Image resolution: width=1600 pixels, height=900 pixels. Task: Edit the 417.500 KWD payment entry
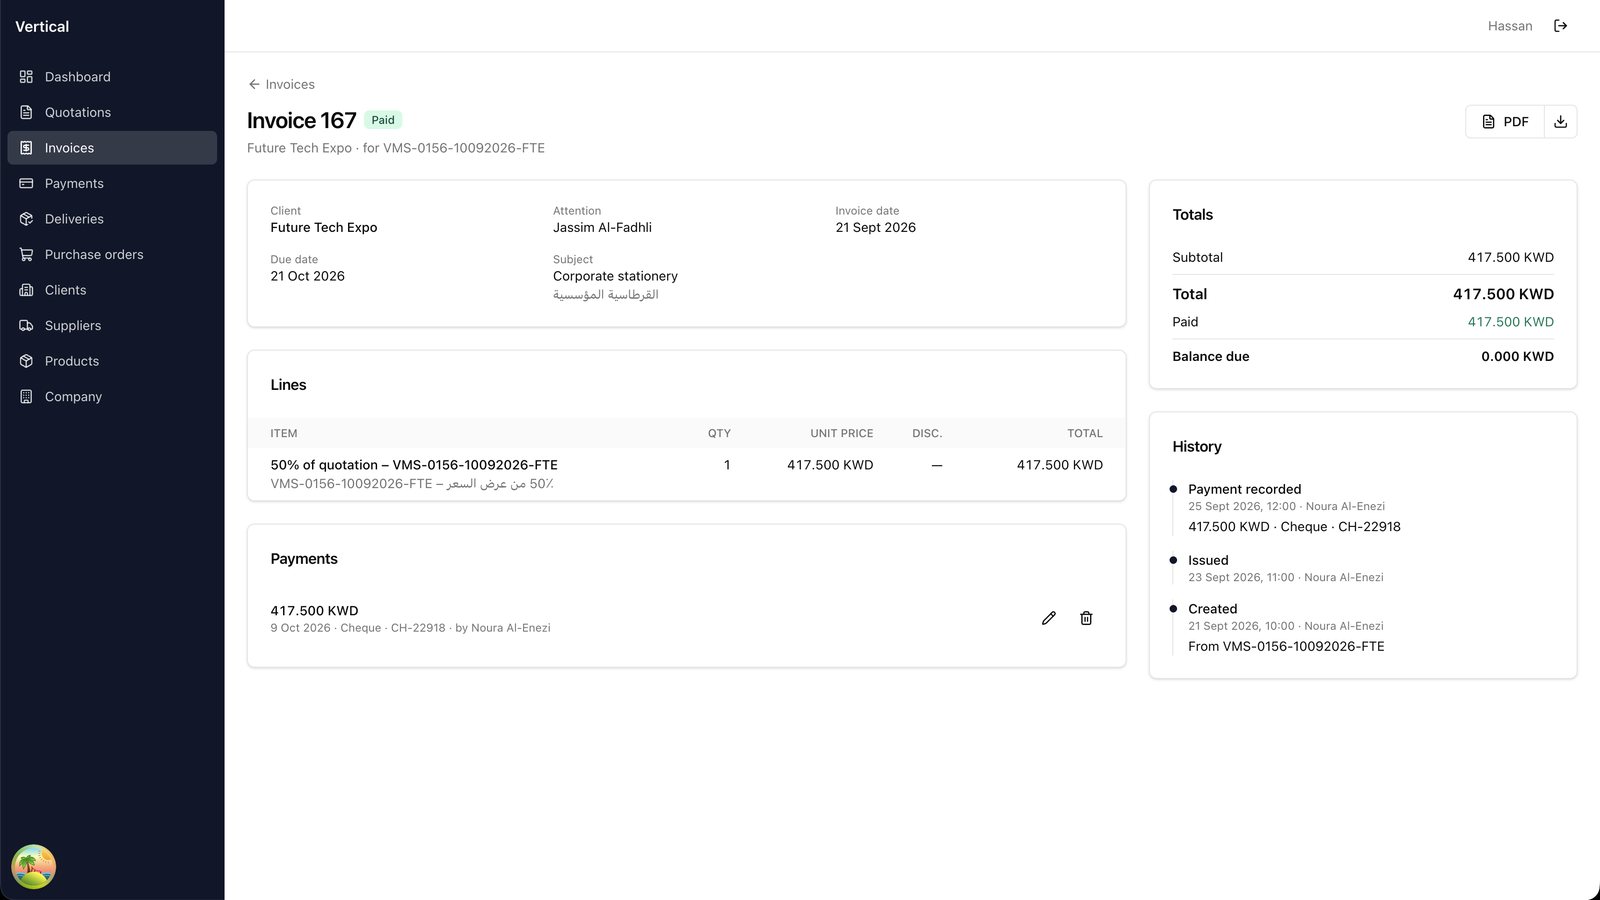1048,618
